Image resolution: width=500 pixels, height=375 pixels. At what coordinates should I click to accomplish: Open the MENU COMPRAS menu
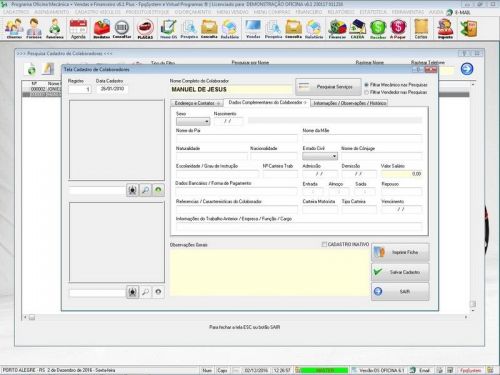272,12
